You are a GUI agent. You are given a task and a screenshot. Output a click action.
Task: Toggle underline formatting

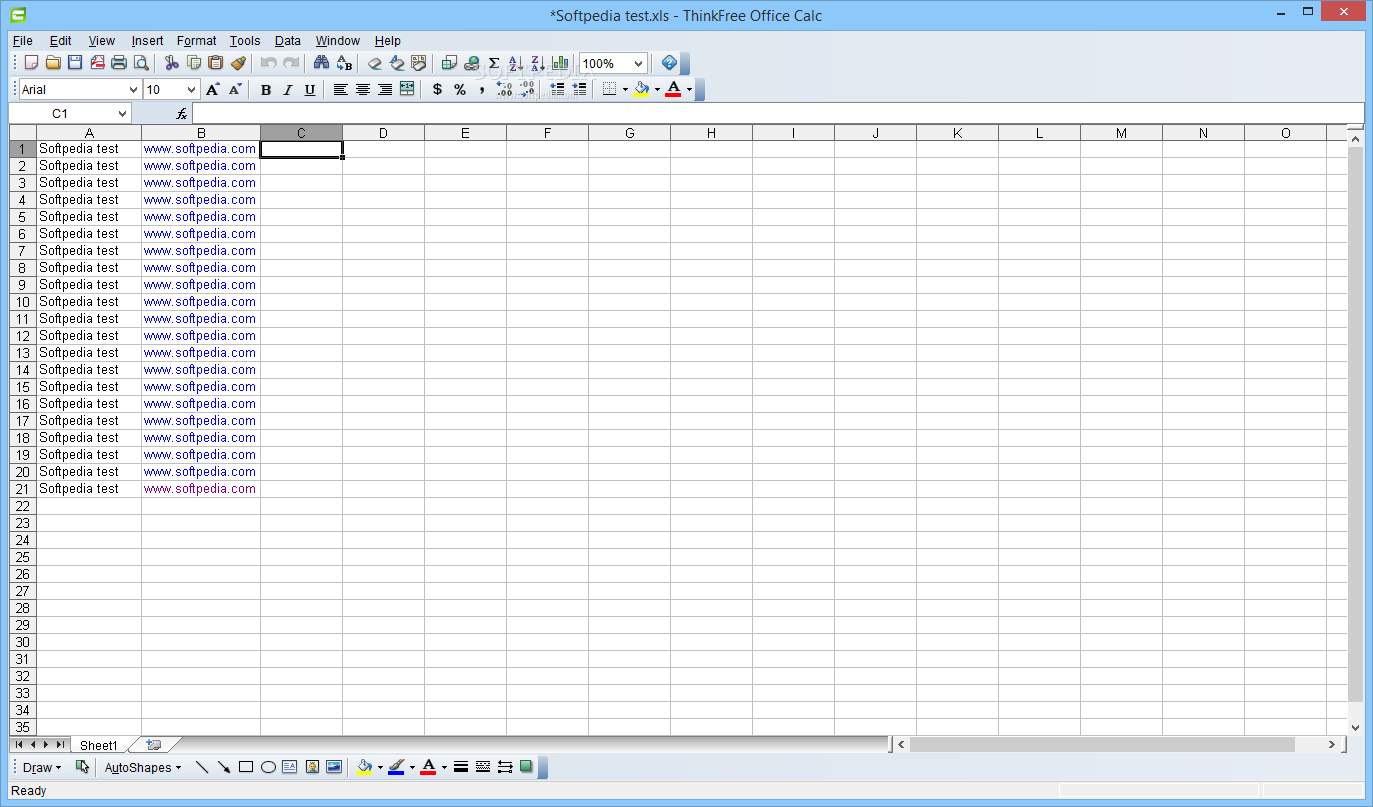[310, 89]
